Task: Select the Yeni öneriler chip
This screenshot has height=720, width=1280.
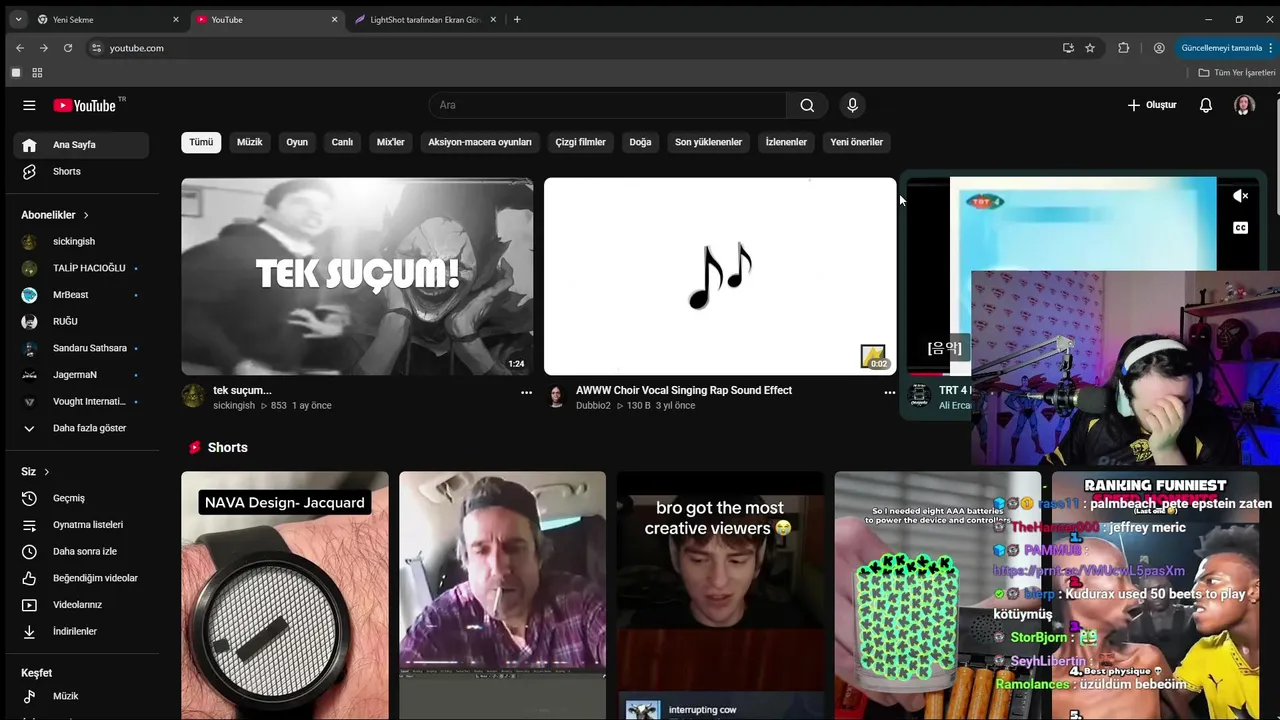Action: (857, 142)
